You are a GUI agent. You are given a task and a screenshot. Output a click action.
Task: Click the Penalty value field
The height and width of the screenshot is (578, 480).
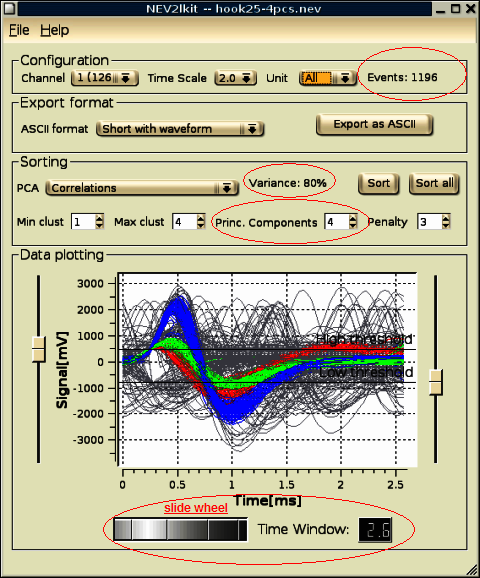coord(430,222)
